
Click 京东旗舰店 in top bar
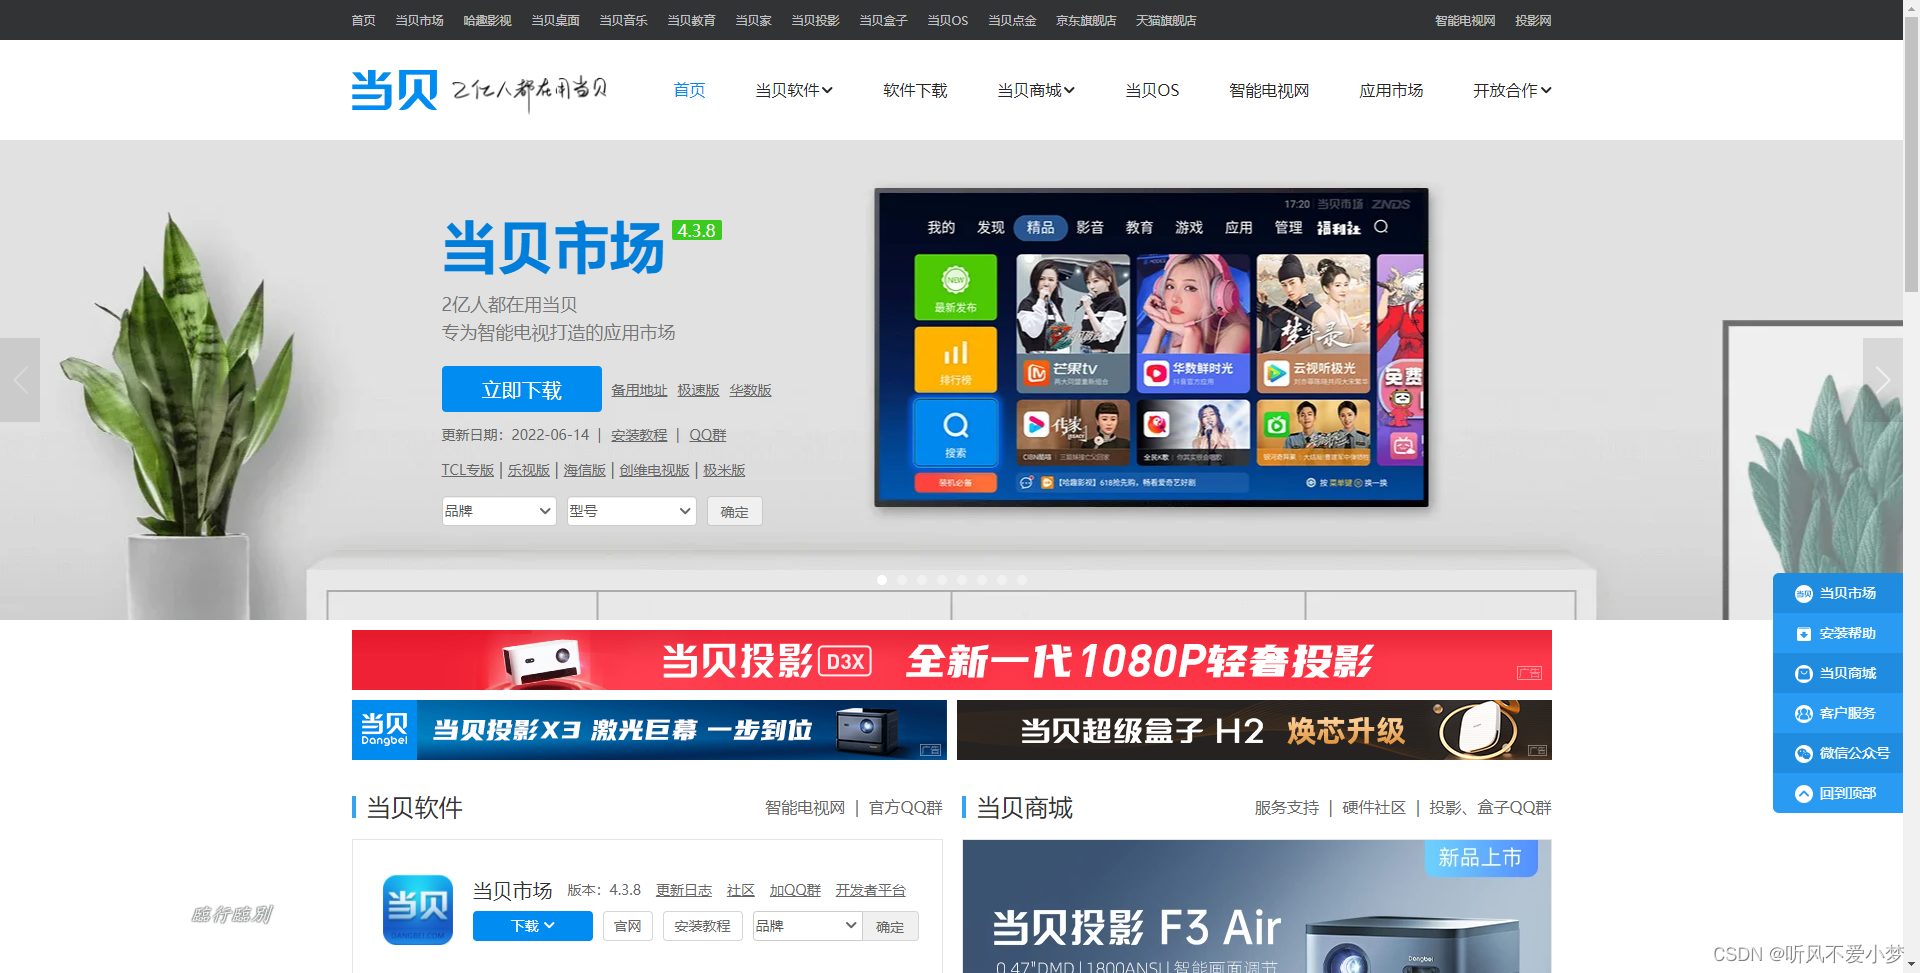pos(1086,20)
